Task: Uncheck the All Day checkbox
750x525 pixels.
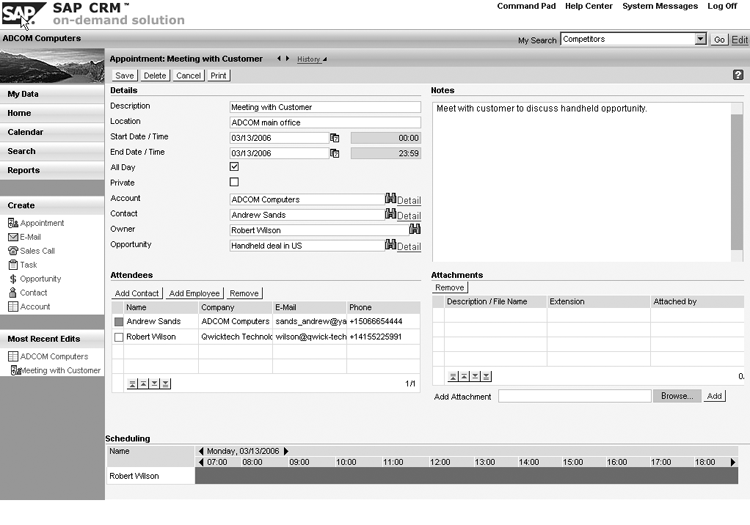Action: pos(234,167)
